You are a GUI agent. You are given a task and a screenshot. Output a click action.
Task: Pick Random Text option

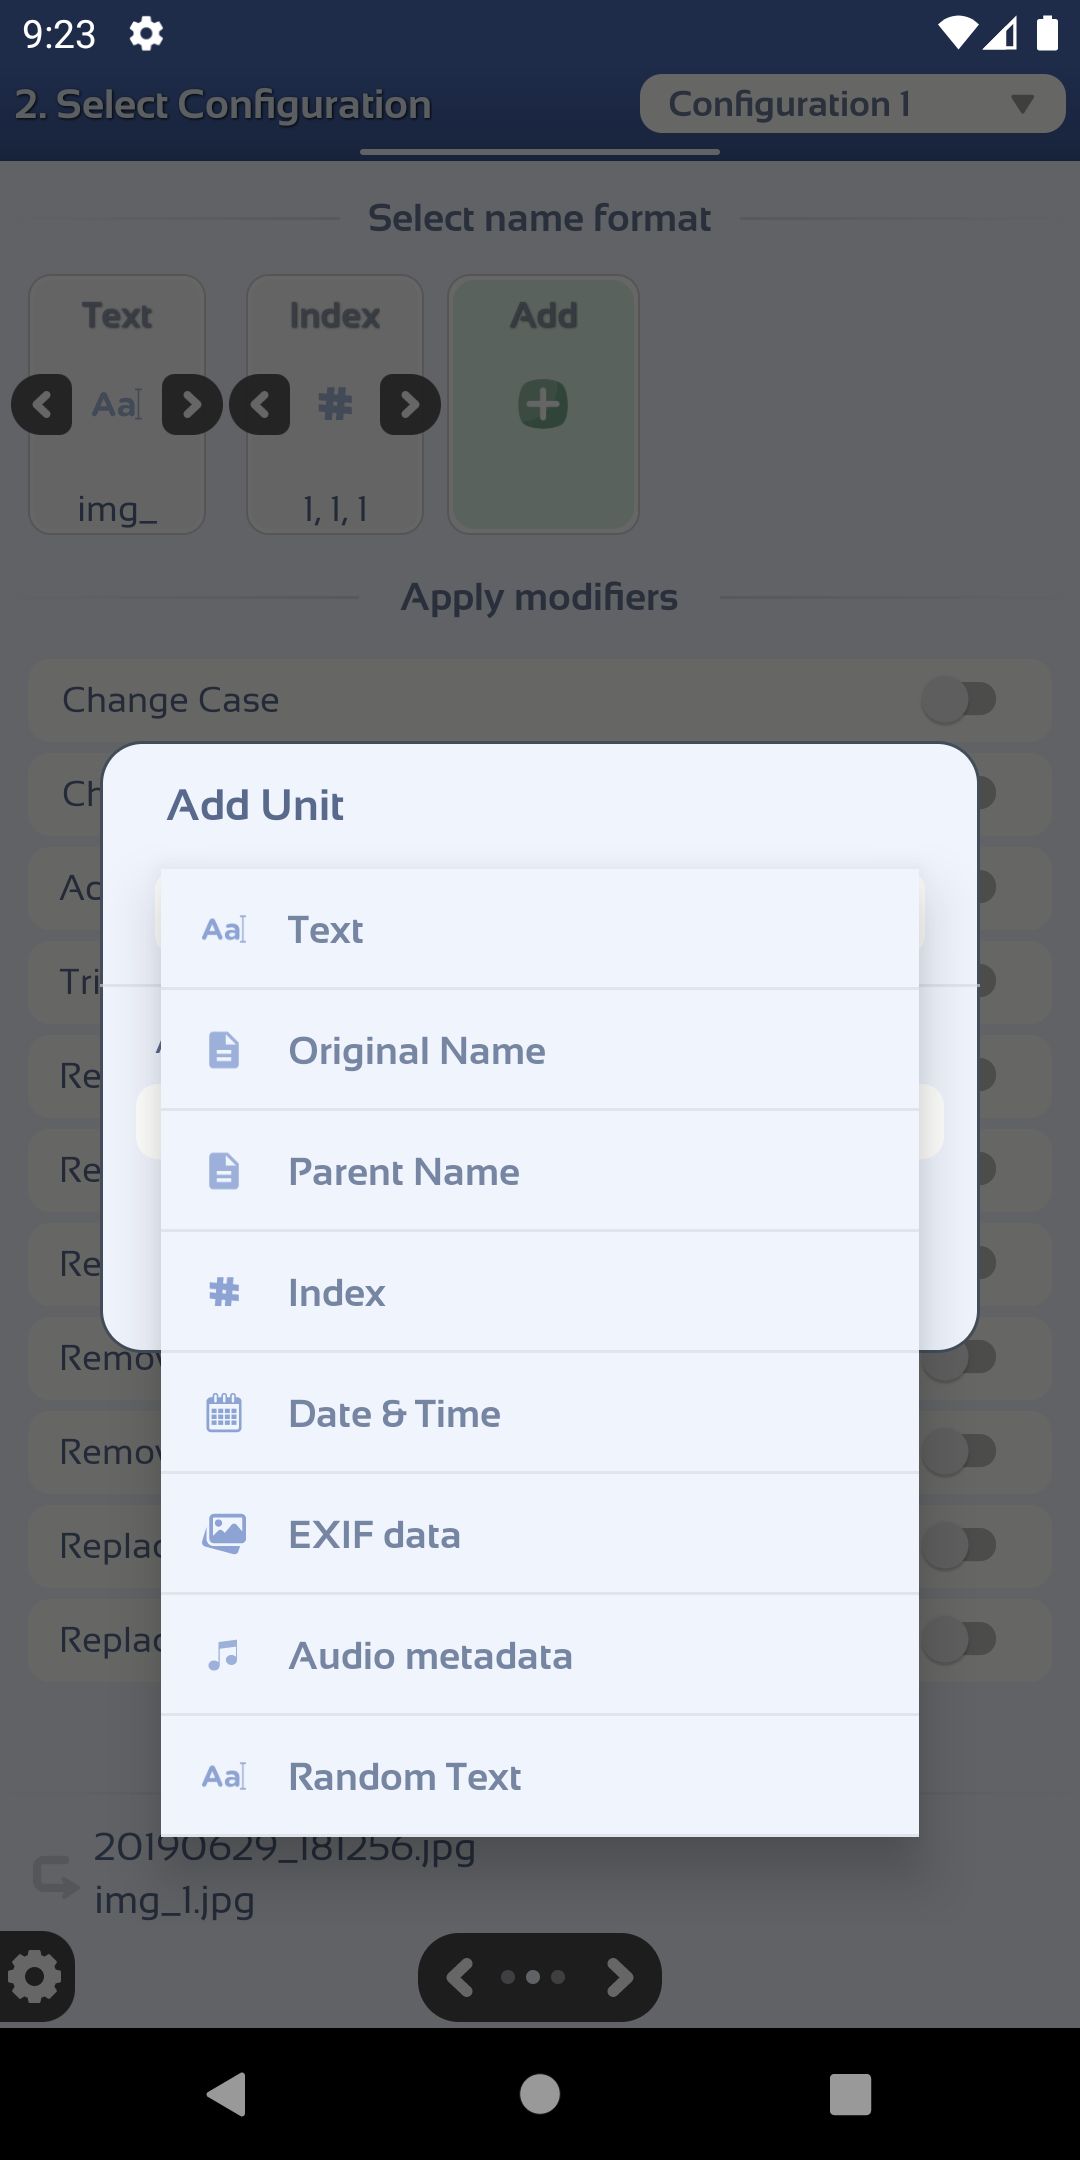540,1776
